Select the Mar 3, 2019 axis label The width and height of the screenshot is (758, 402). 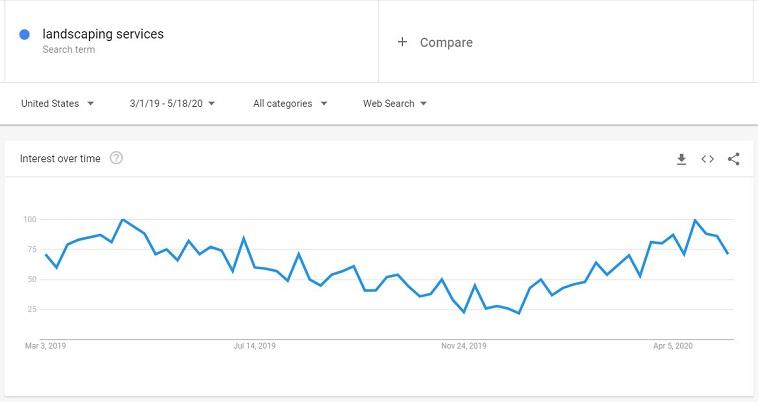(45, 346)
